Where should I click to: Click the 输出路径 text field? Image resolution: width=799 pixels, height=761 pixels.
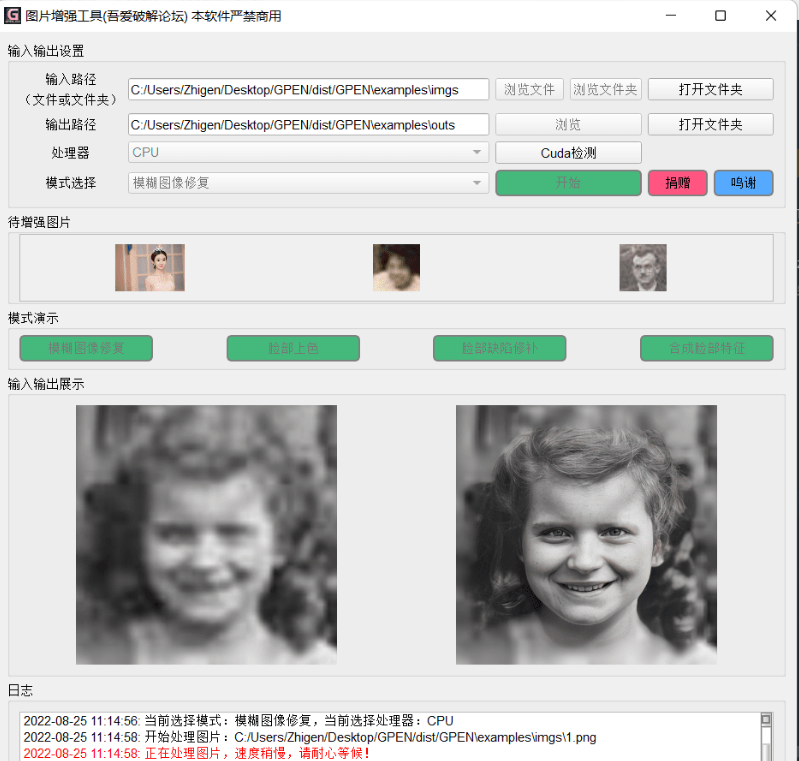pos(308,124)
